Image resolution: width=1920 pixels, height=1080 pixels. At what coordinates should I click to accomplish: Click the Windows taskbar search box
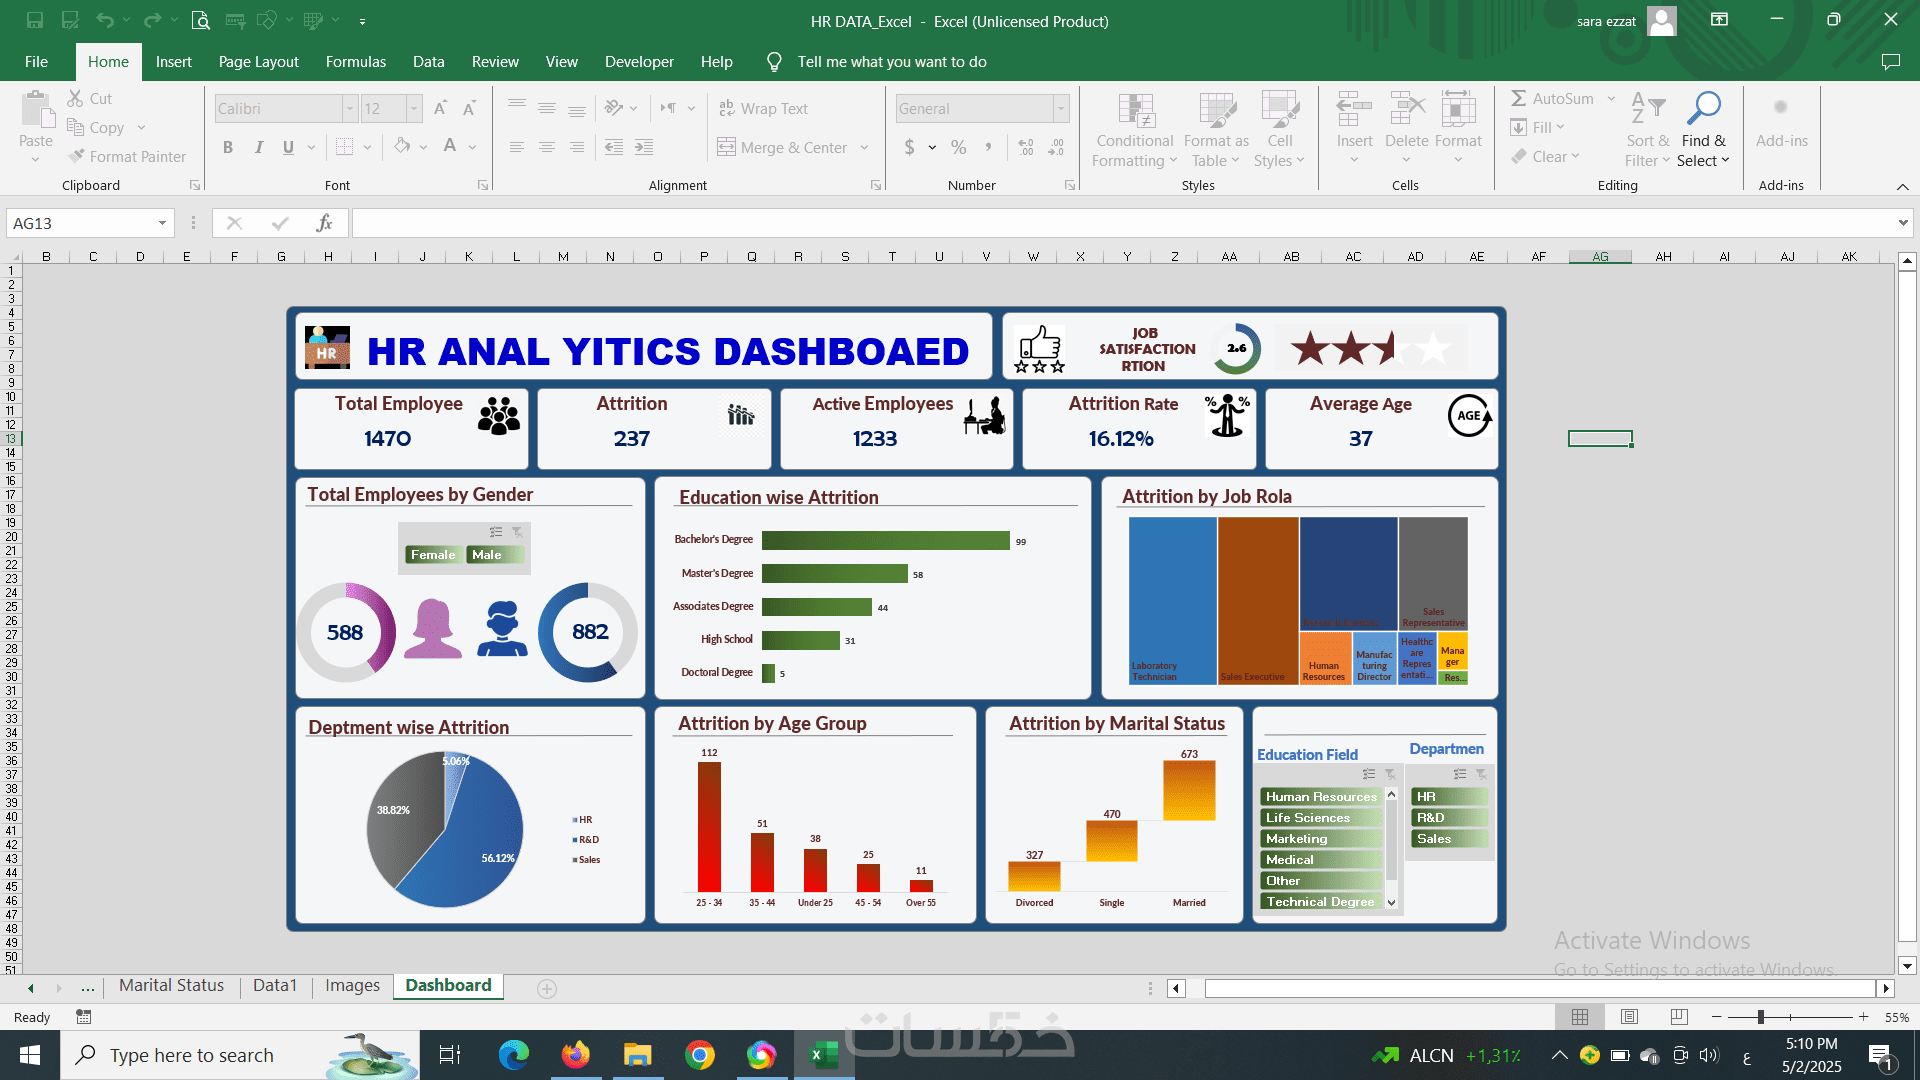click(x=192, y=1055)
